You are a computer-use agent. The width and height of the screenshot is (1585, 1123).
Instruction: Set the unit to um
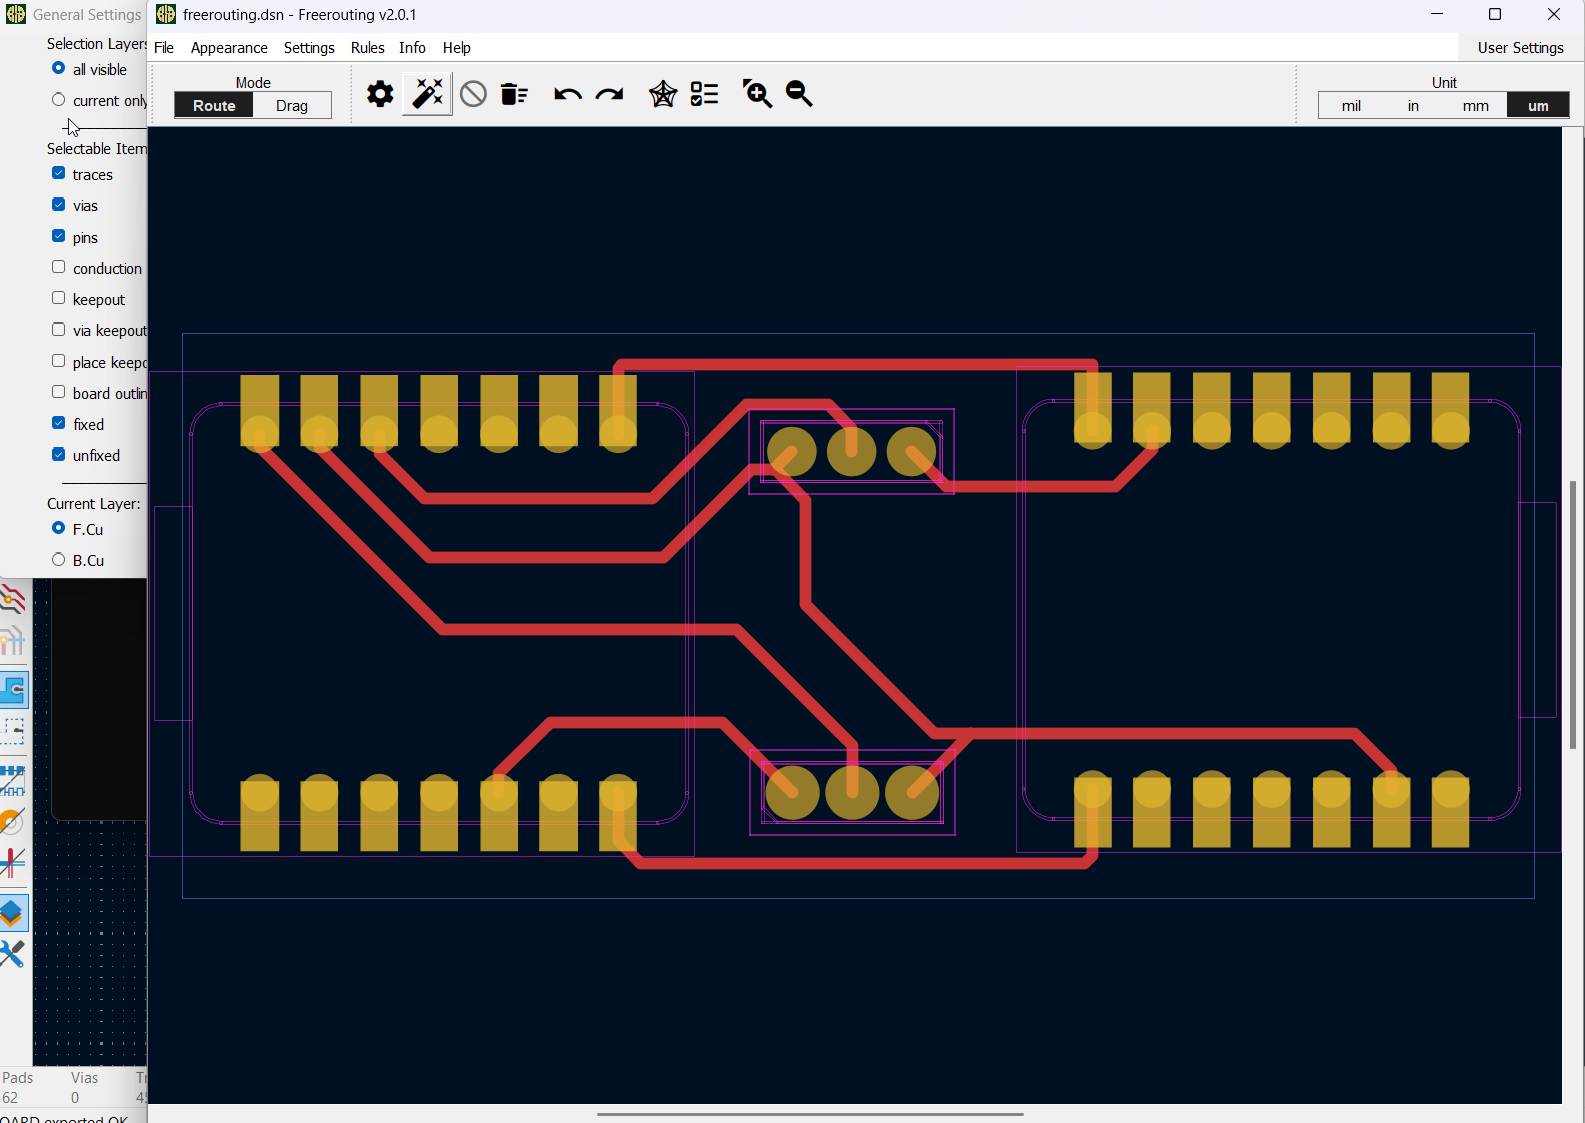[x=1538, y=105]
